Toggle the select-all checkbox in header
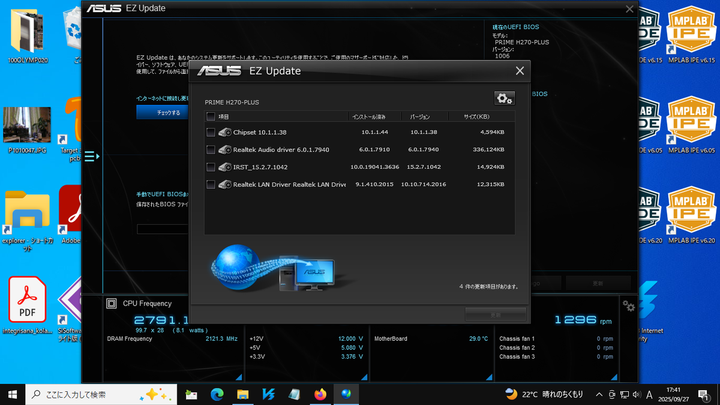720x405 pixels. pos(210,117)
